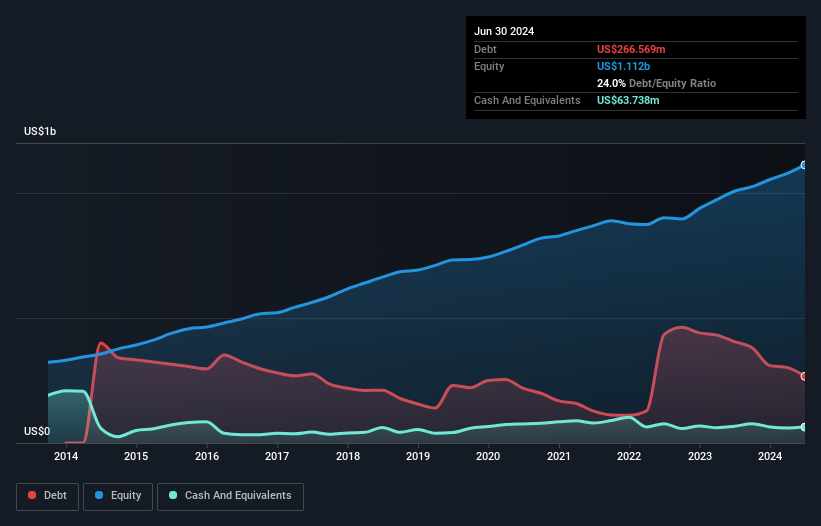821x526 pixels.
Task: Click the 2016 x-axis label
Action: 207,456
